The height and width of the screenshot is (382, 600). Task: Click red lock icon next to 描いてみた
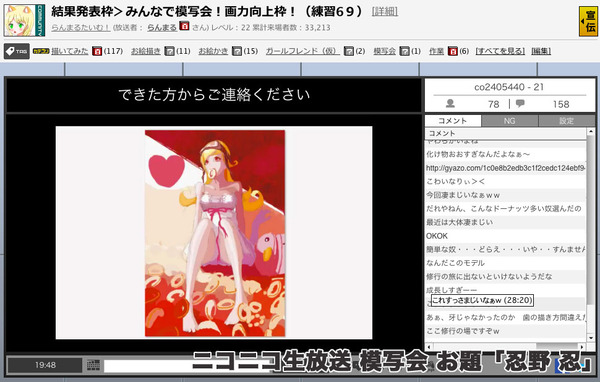point(97,51)
